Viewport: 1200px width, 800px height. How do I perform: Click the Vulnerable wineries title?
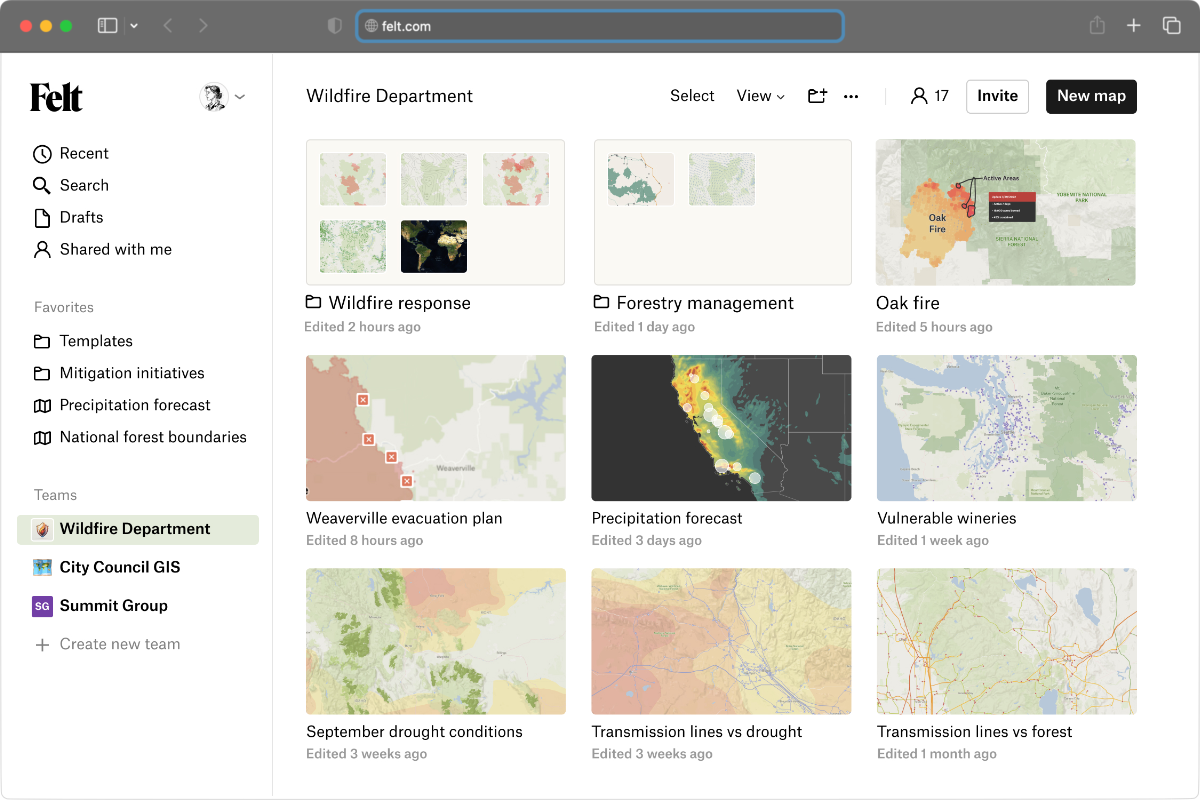coord(947,518)
